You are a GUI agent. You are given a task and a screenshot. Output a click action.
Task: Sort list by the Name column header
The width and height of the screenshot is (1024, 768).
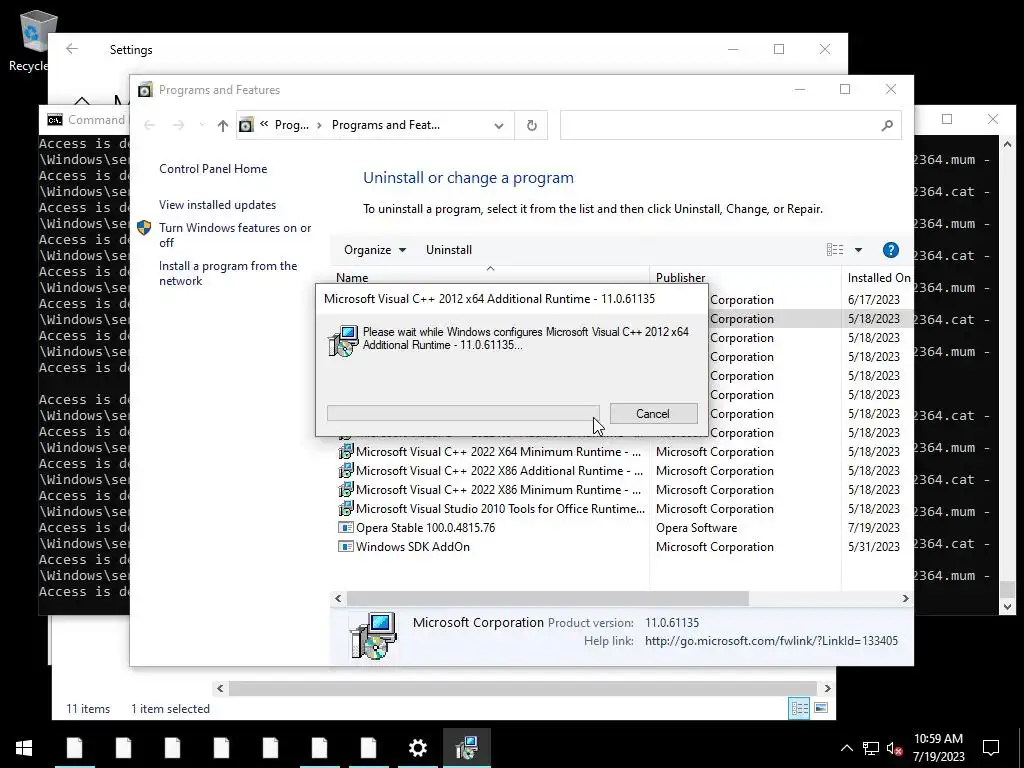pos(352,278)
